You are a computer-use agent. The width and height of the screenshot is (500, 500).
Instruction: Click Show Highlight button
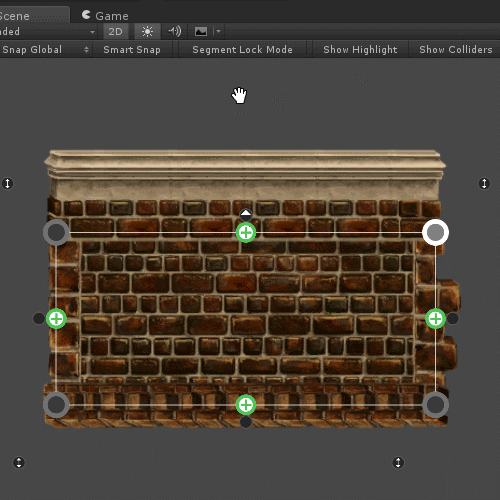360,50
